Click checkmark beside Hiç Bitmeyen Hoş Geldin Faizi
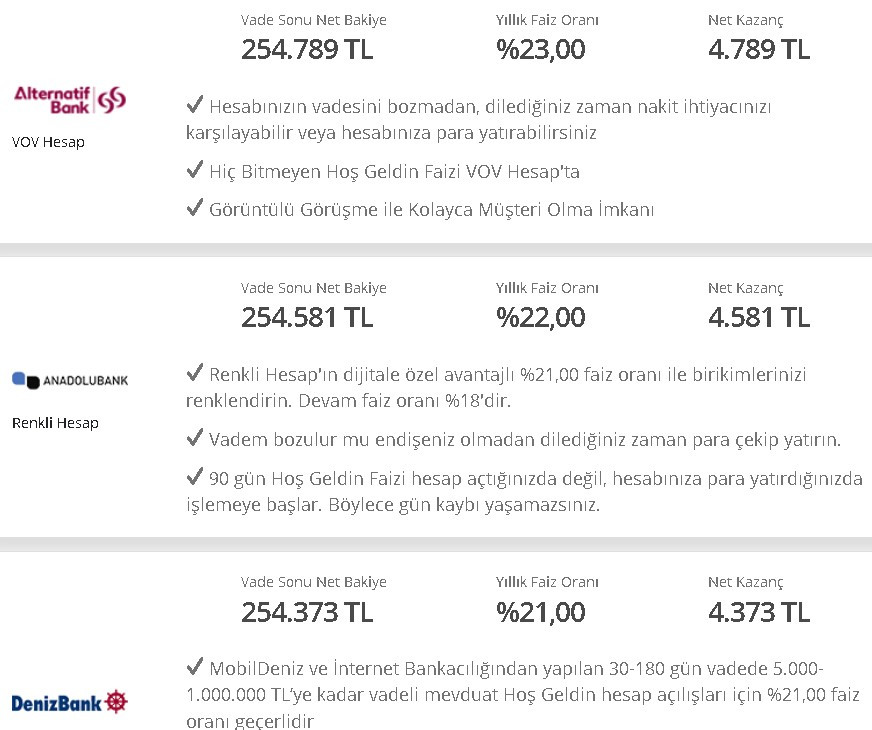This screenshot has height=730, width=872. [195, 171]
